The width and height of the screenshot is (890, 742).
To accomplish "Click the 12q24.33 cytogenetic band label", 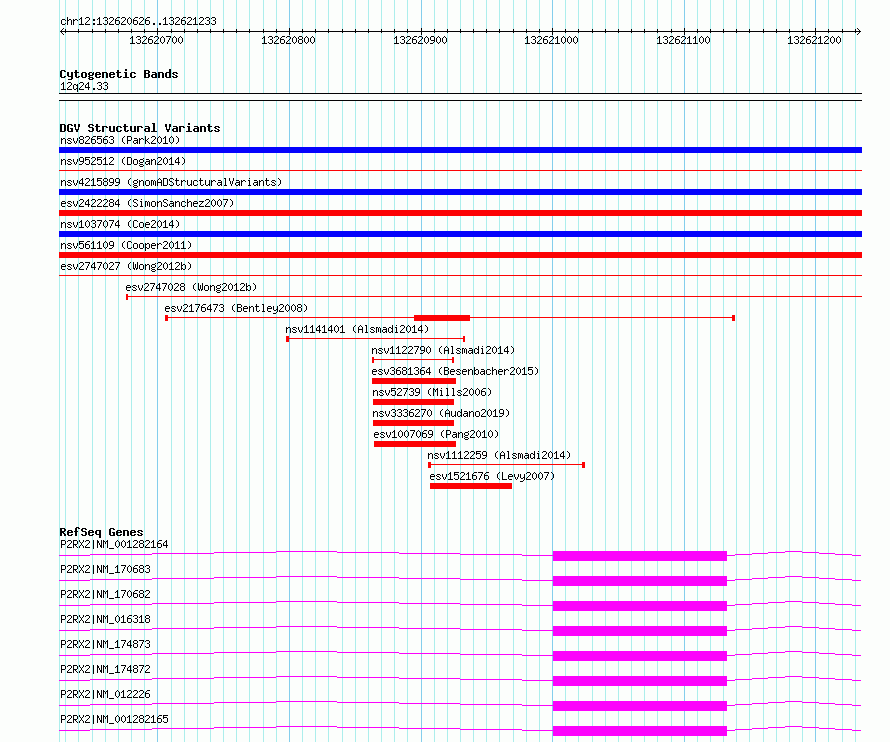I will pos(84,86).
